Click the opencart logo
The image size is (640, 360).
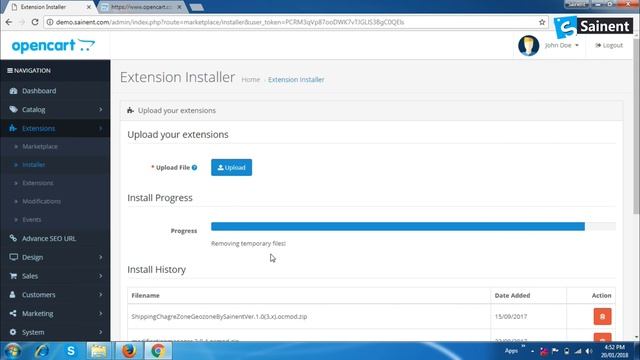pyautogui.click(x=53, y=46)
